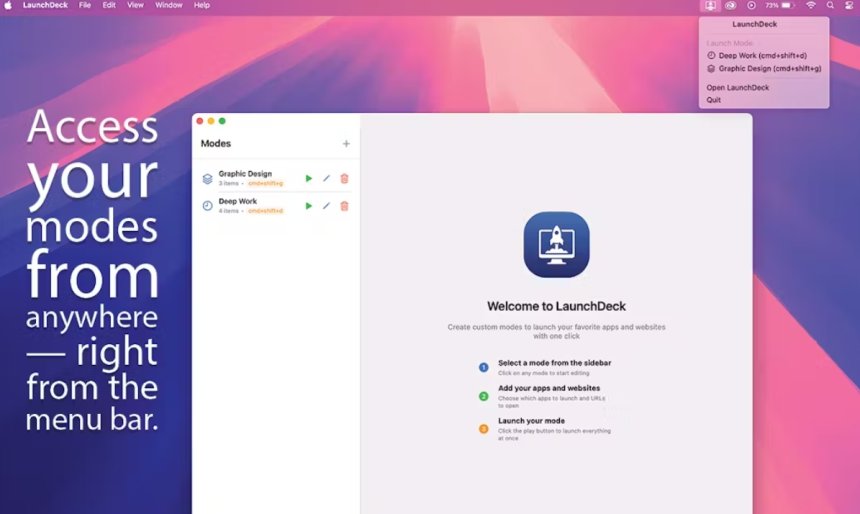The height and width of the screenshot is (514, 860).
Task: Open the File menu
Action: [84, 5]
